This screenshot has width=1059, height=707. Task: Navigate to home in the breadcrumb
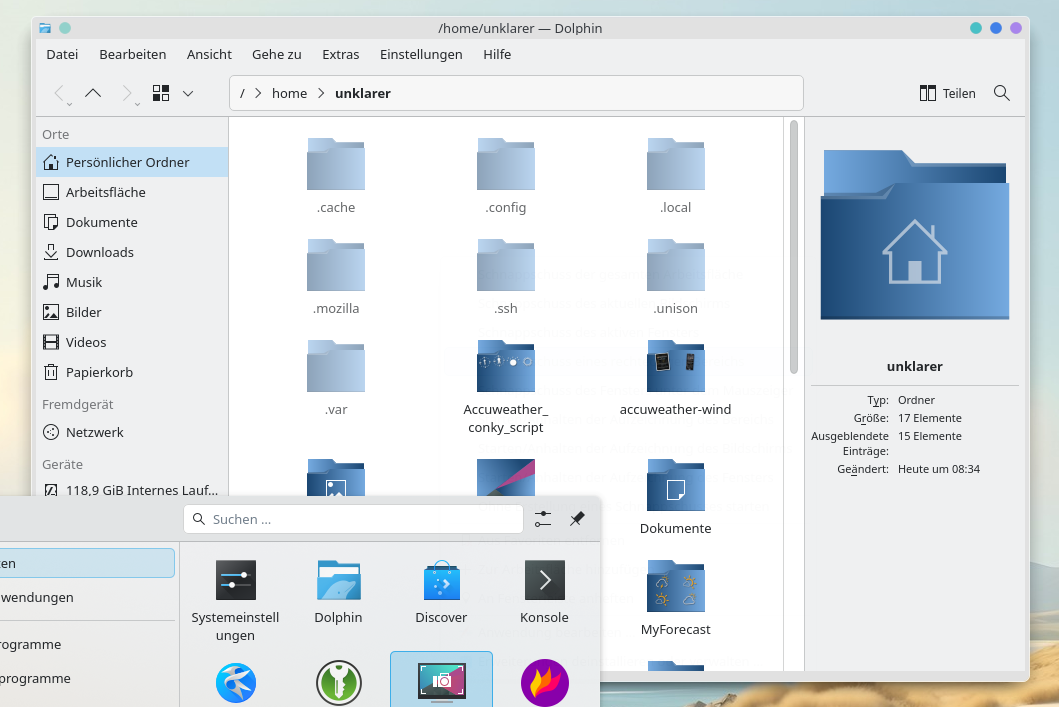pos(289,94)
